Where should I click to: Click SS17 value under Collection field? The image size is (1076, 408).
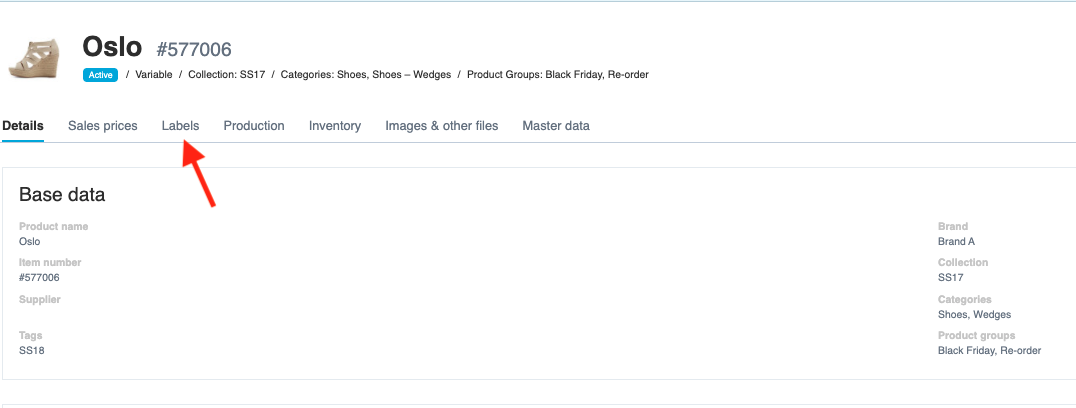951,278
